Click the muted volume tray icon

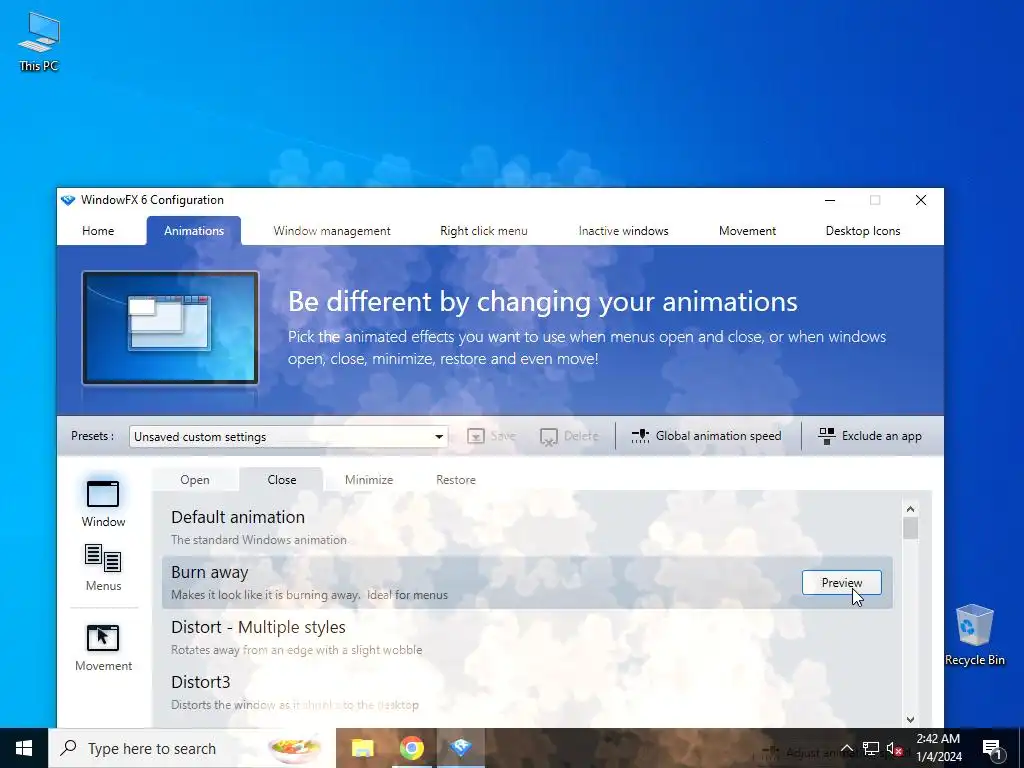894,749
